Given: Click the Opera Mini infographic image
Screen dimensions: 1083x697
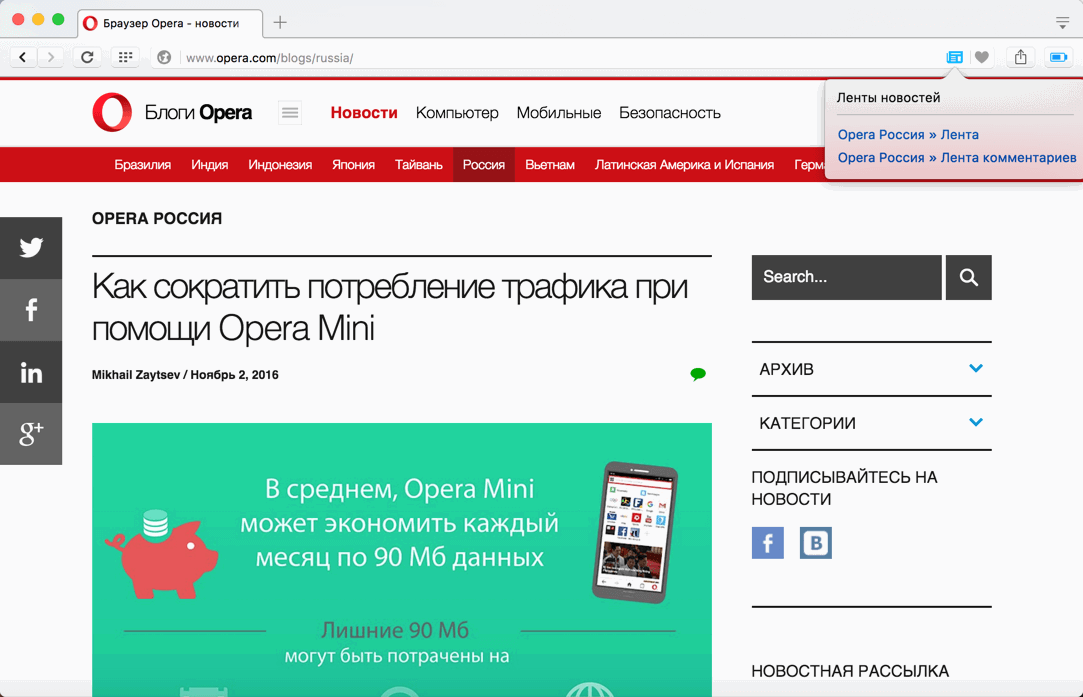Looking at the screenshot, I should [401, 560].
